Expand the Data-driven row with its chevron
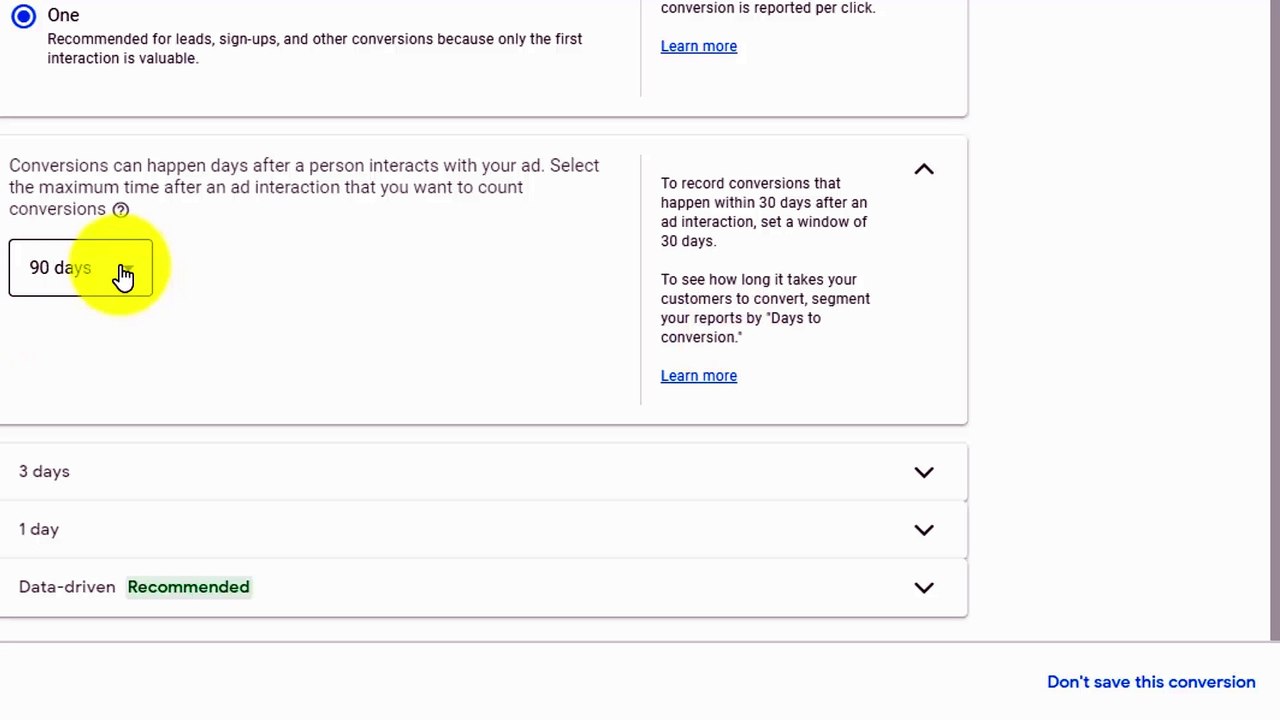This screenshot has height=720, width=1280. pos(924,588)
